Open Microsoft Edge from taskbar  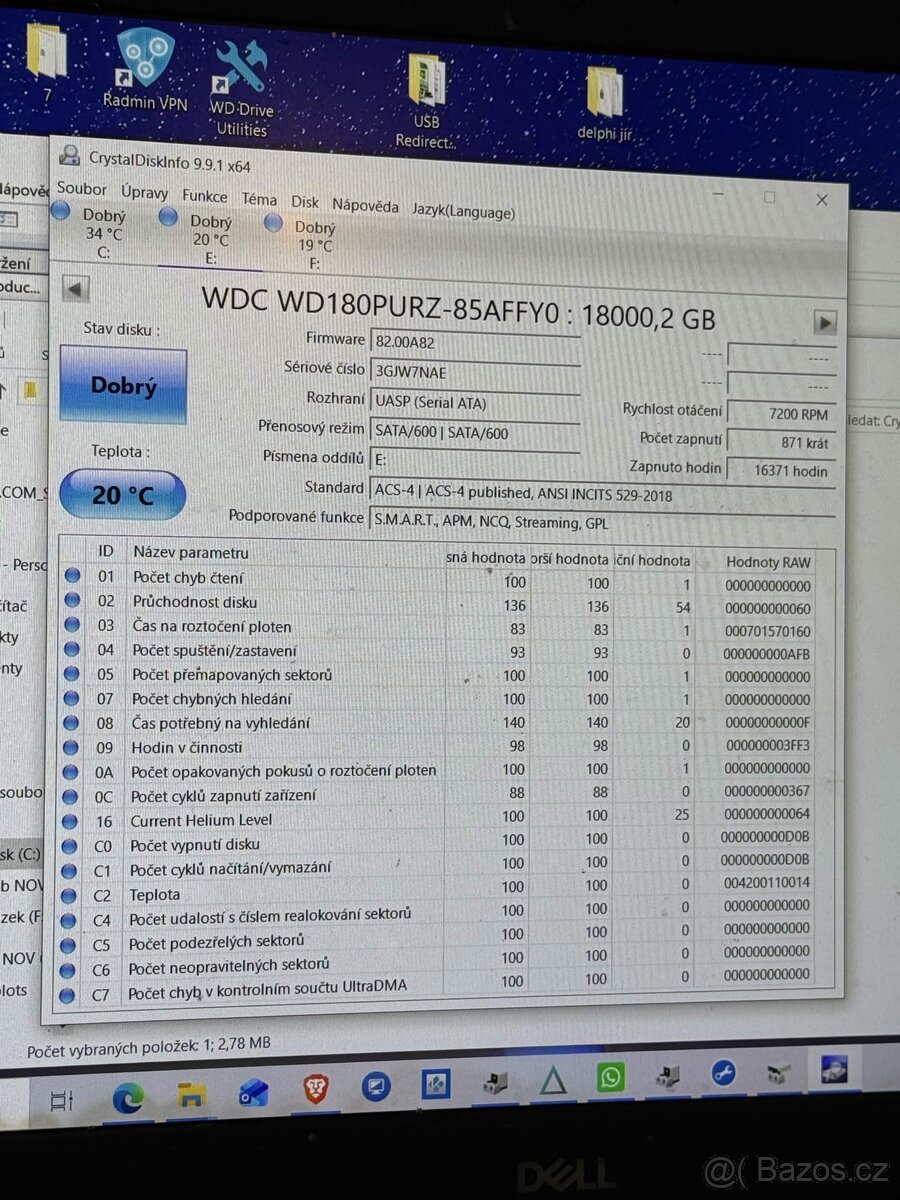click(128, 1099)
